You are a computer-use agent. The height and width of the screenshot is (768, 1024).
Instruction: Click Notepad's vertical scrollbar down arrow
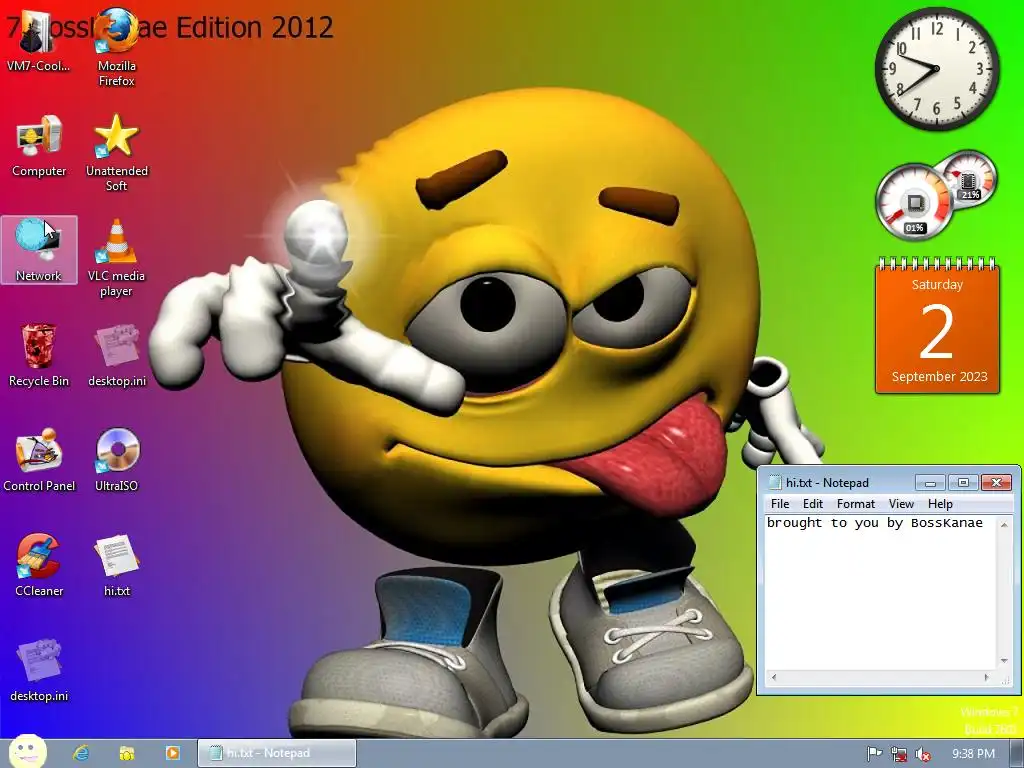pos(1004,661)
